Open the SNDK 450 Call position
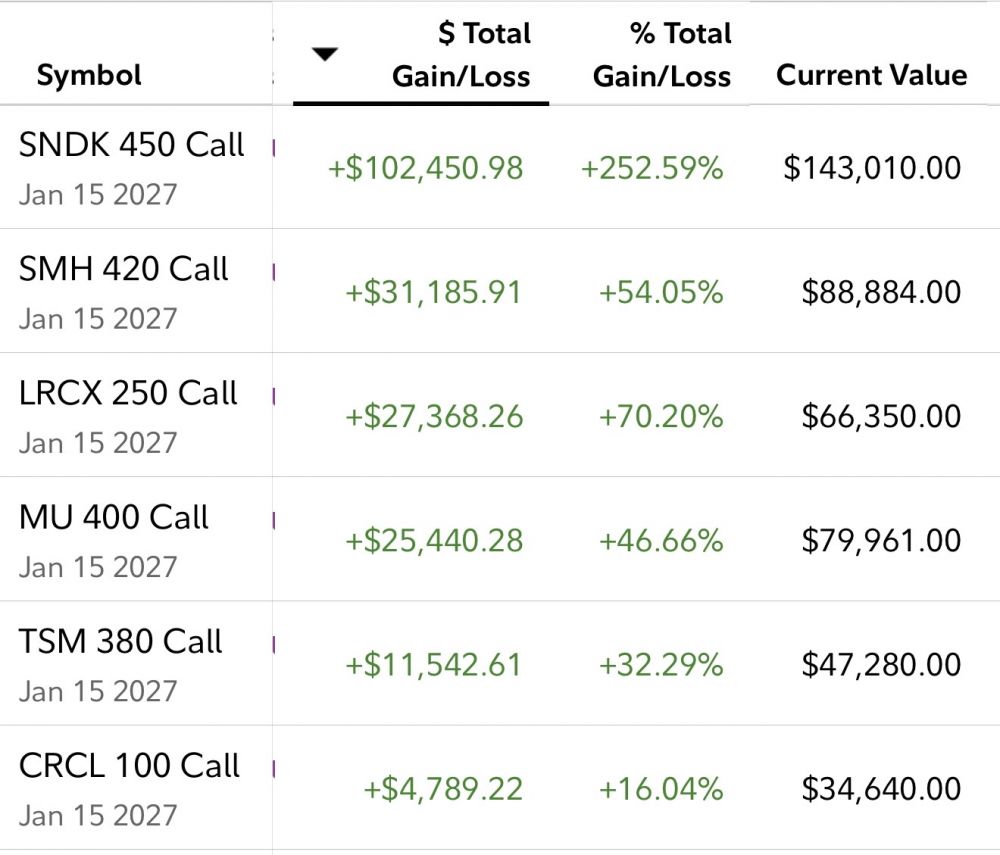 coord(131,146)
